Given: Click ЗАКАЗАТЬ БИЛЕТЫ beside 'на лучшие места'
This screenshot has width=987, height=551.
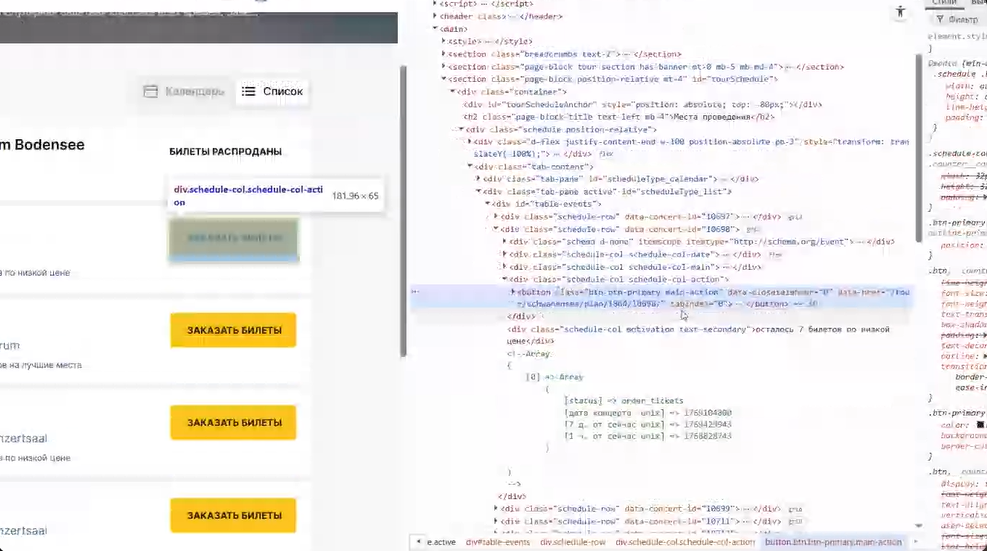Looking at the screenshot, I should (234, 330).
